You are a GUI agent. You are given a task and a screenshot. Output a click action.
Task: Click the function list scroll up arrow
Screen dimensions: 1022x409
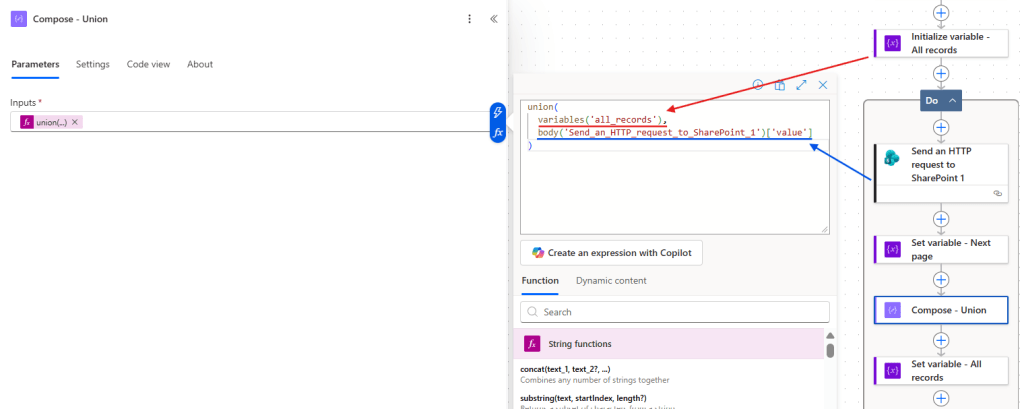(x=830, y=336)
